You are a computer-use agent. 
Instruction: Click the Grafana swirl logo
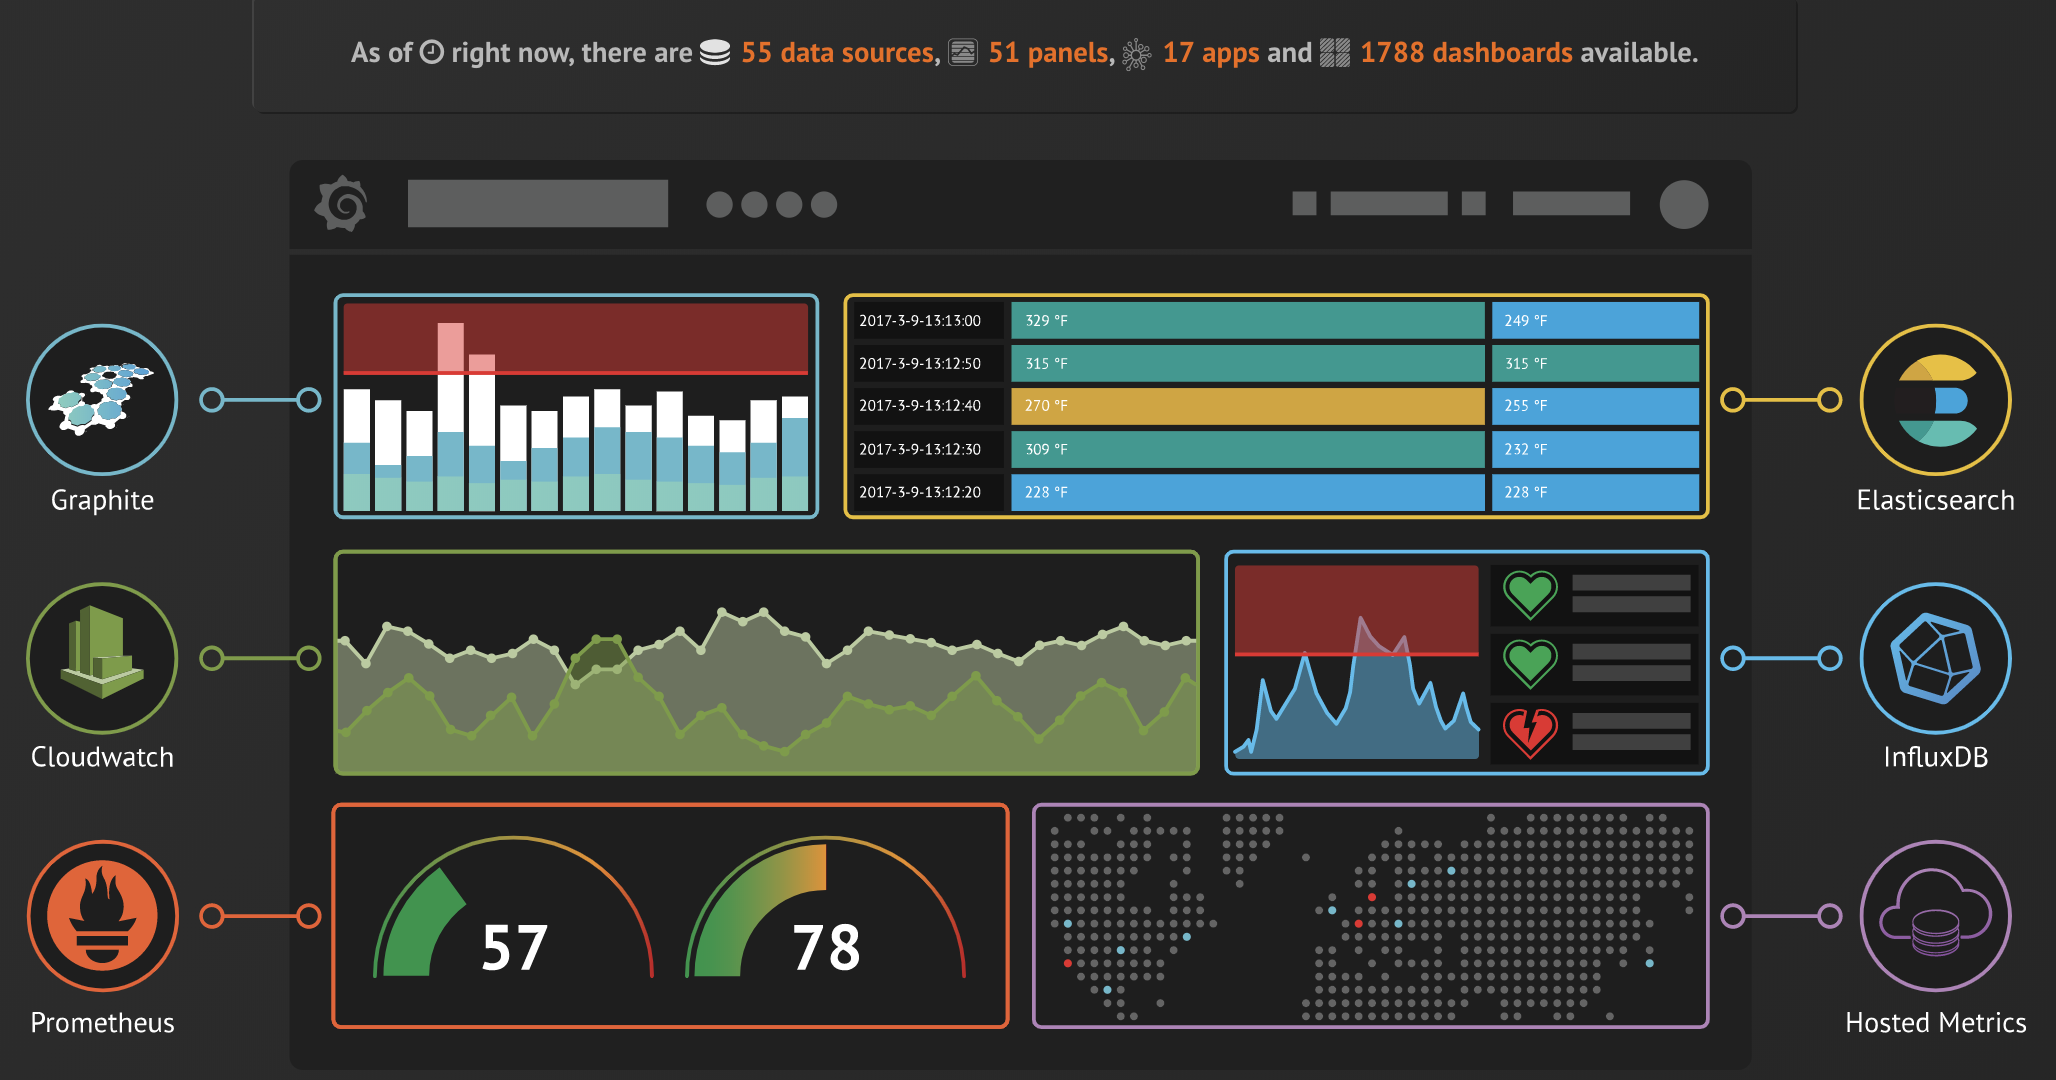pyautogui.click(x=342, y=204)
